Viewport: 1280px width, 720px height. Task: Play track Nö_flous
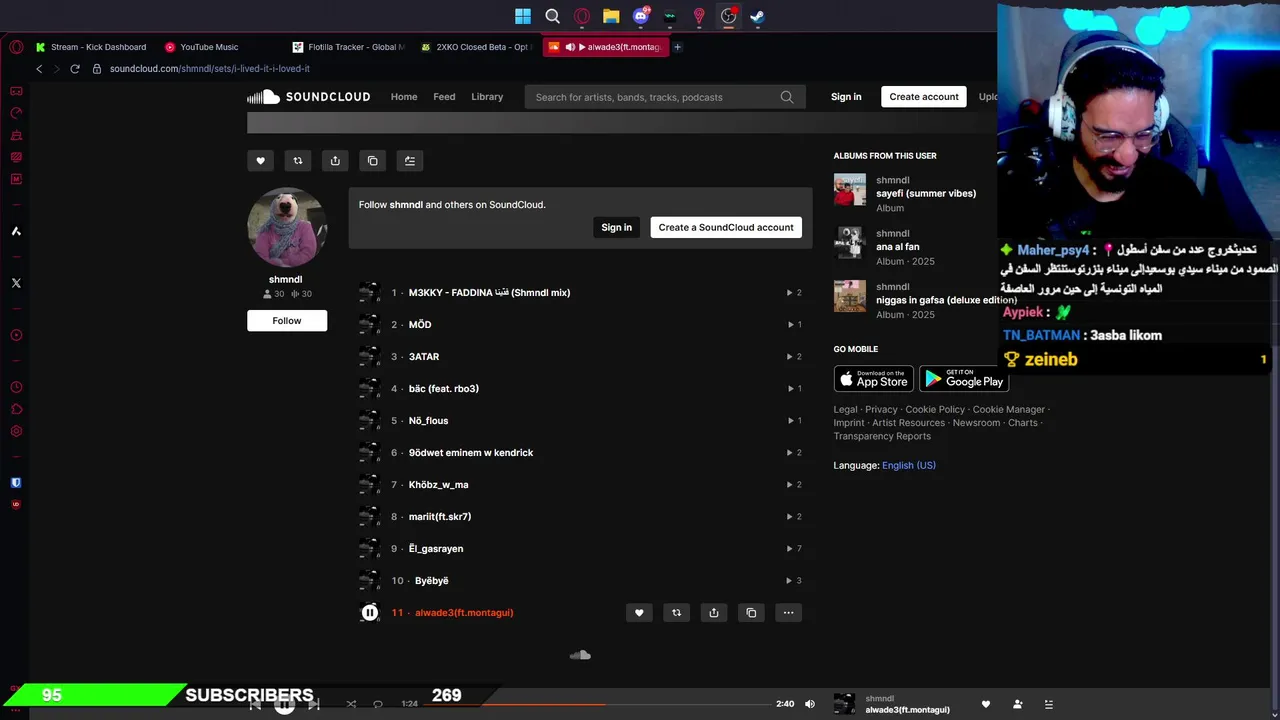428,420
